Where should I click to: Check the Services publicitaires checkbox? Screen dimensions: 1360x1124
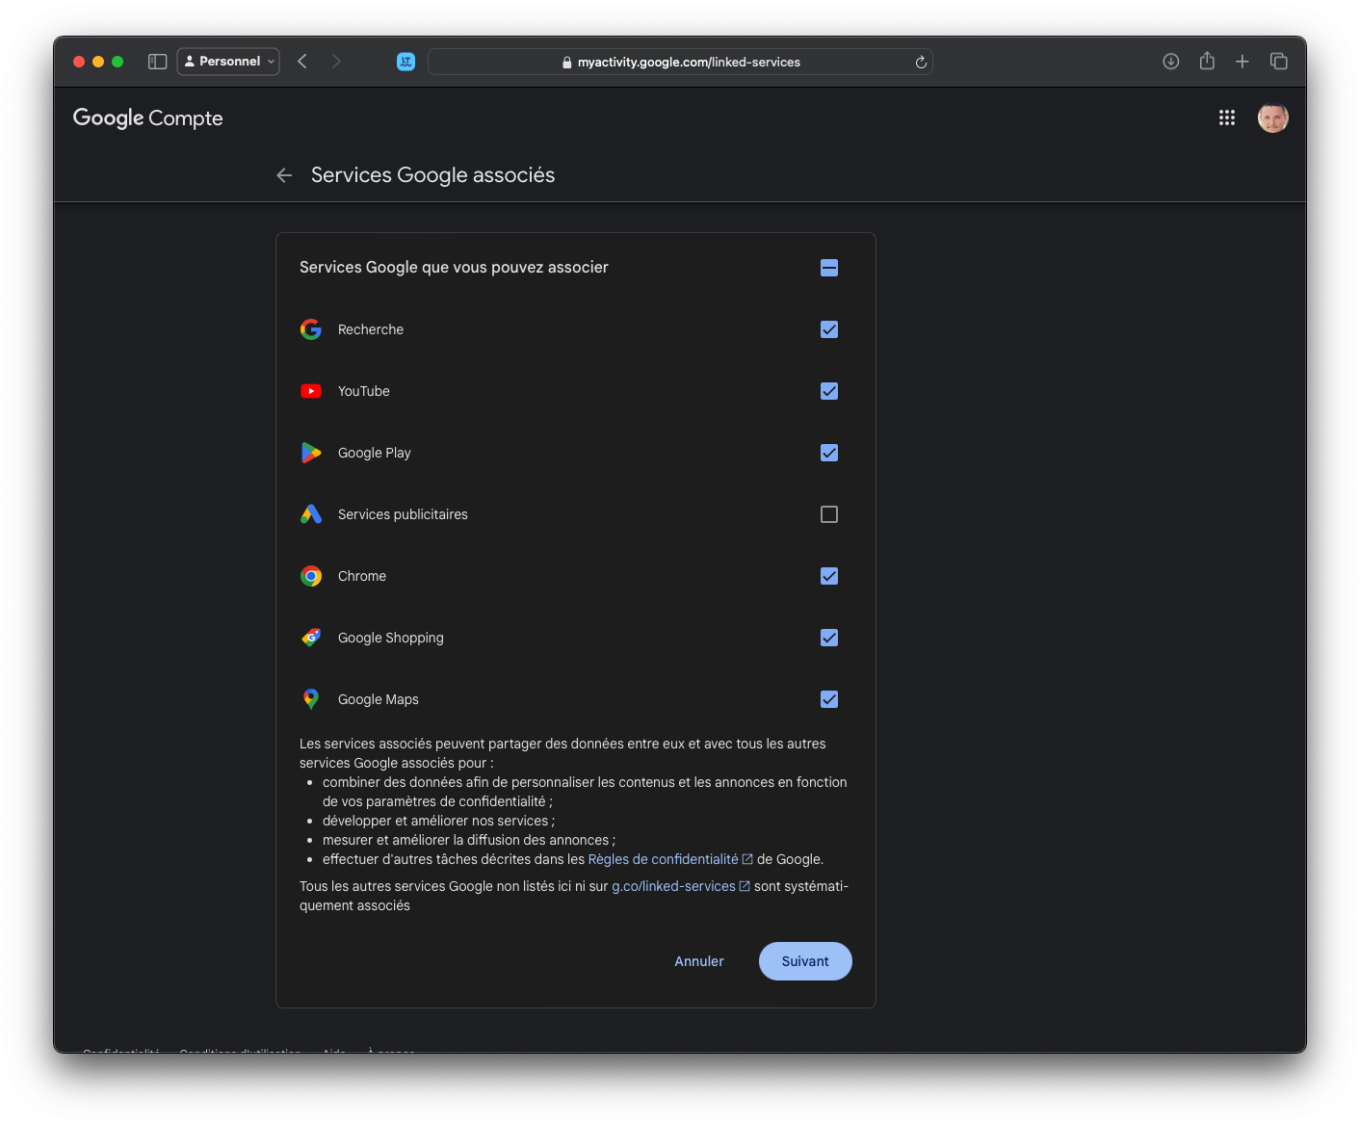[x=829, y=514]
